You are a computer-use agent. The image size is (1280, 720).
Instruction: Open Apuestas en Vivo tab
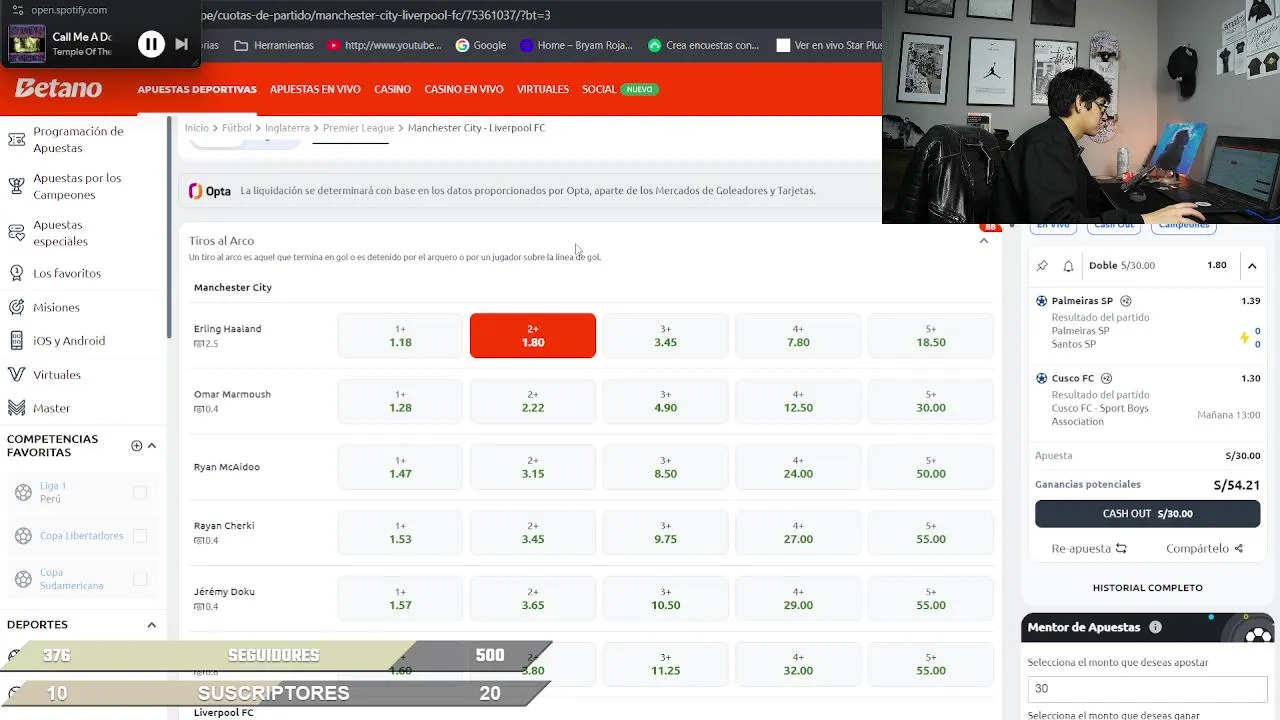315,89
